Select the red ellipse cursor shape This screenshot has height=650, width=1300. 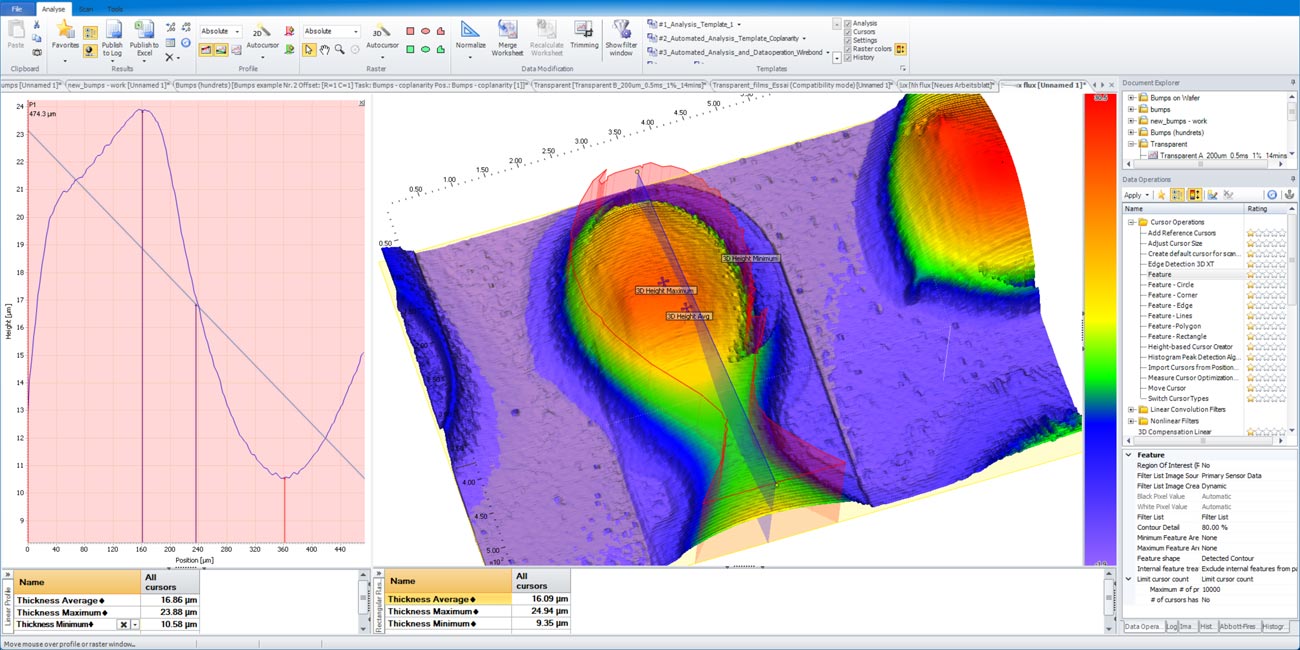tap(426, 31)
